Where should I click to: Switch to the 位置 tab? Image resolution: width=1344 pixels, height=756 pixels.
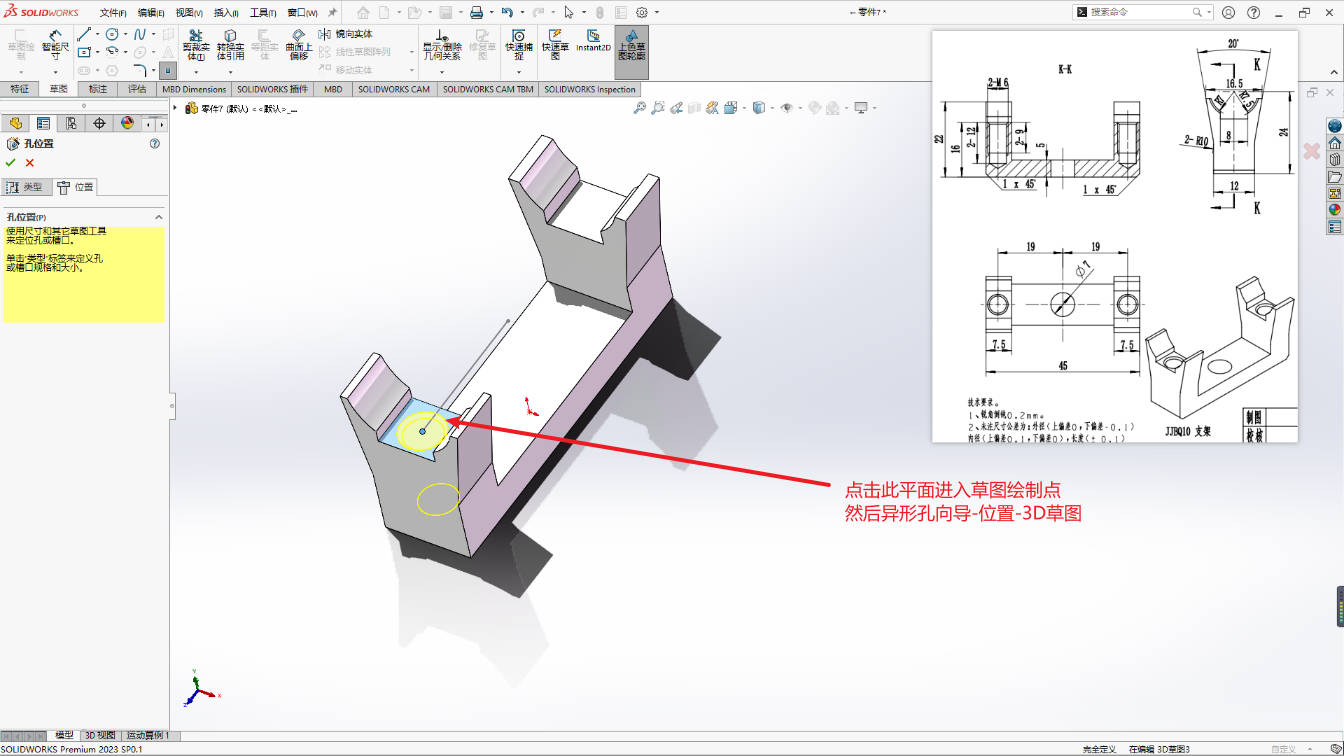[75, 187]
